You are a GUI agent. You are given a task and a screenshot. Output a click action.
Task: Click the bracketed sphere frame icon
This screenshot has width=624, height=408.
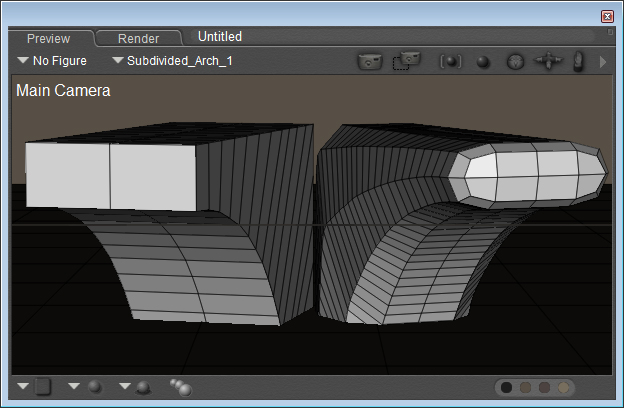(x=451, y=61)
